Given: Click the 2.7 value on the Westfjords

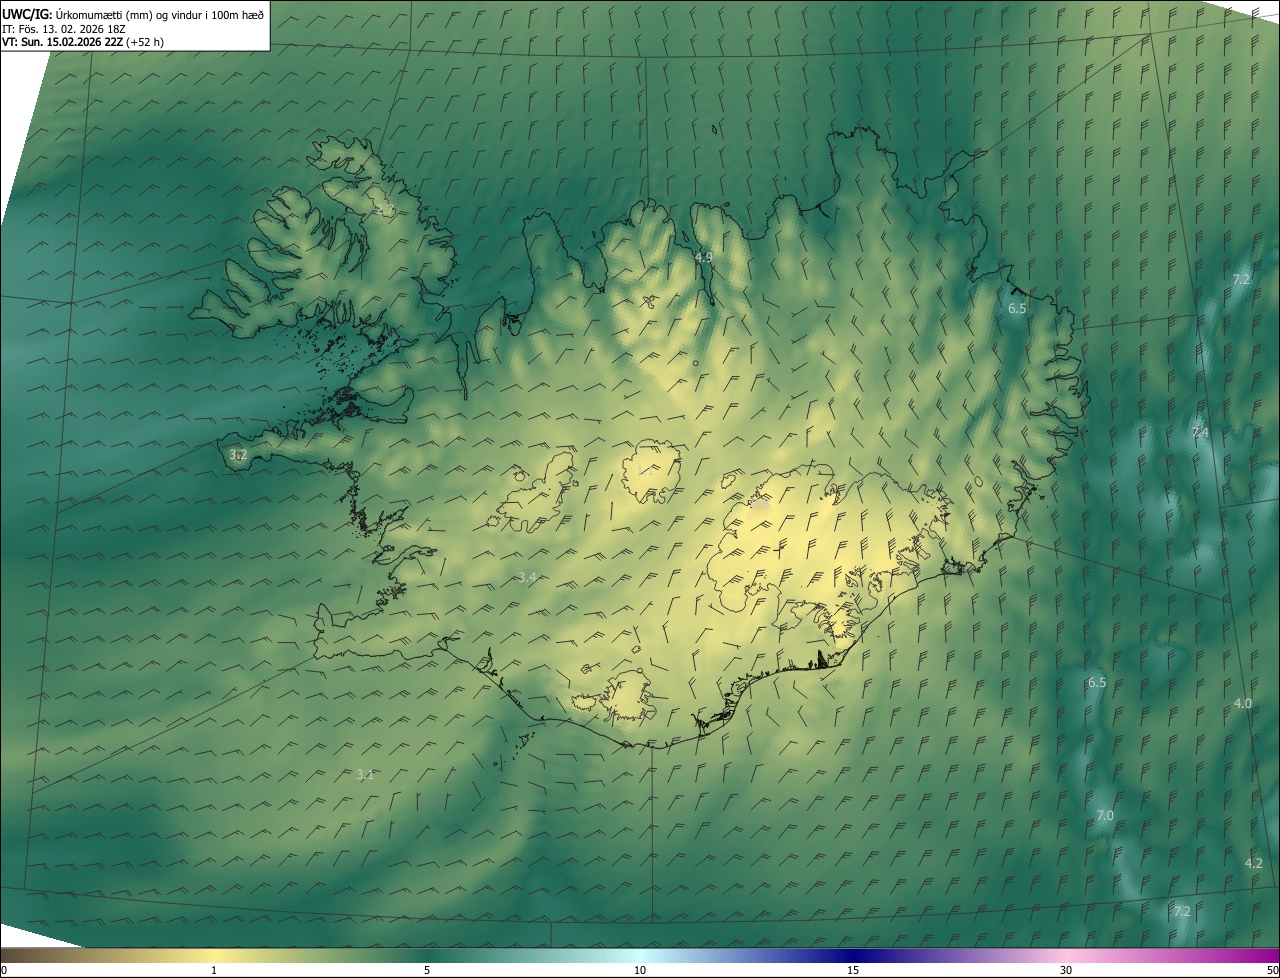Looking at the screenshot, I should click(x=384, y=210).
